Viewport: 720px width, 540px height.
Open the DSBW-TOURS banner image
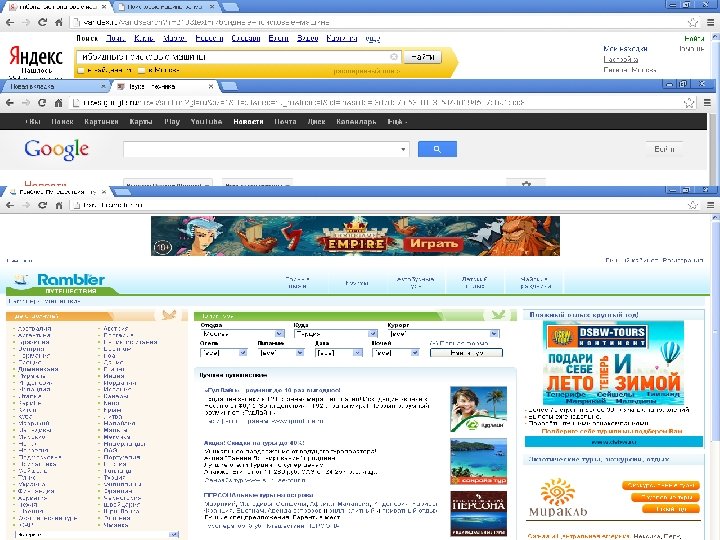click(x=613, y=362)
